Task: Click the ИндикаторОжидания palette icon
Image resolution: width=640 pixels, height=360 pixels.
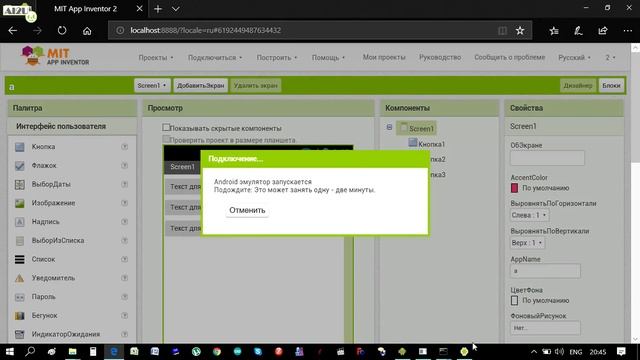Action: [20, 334]
